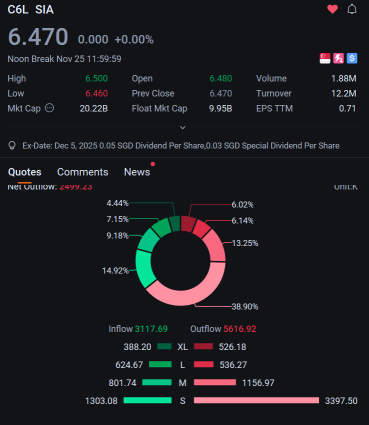The image size is (369, 425).
Task: Open the Mkt Cap info circle icon
Action: click(x=49, y=108)
